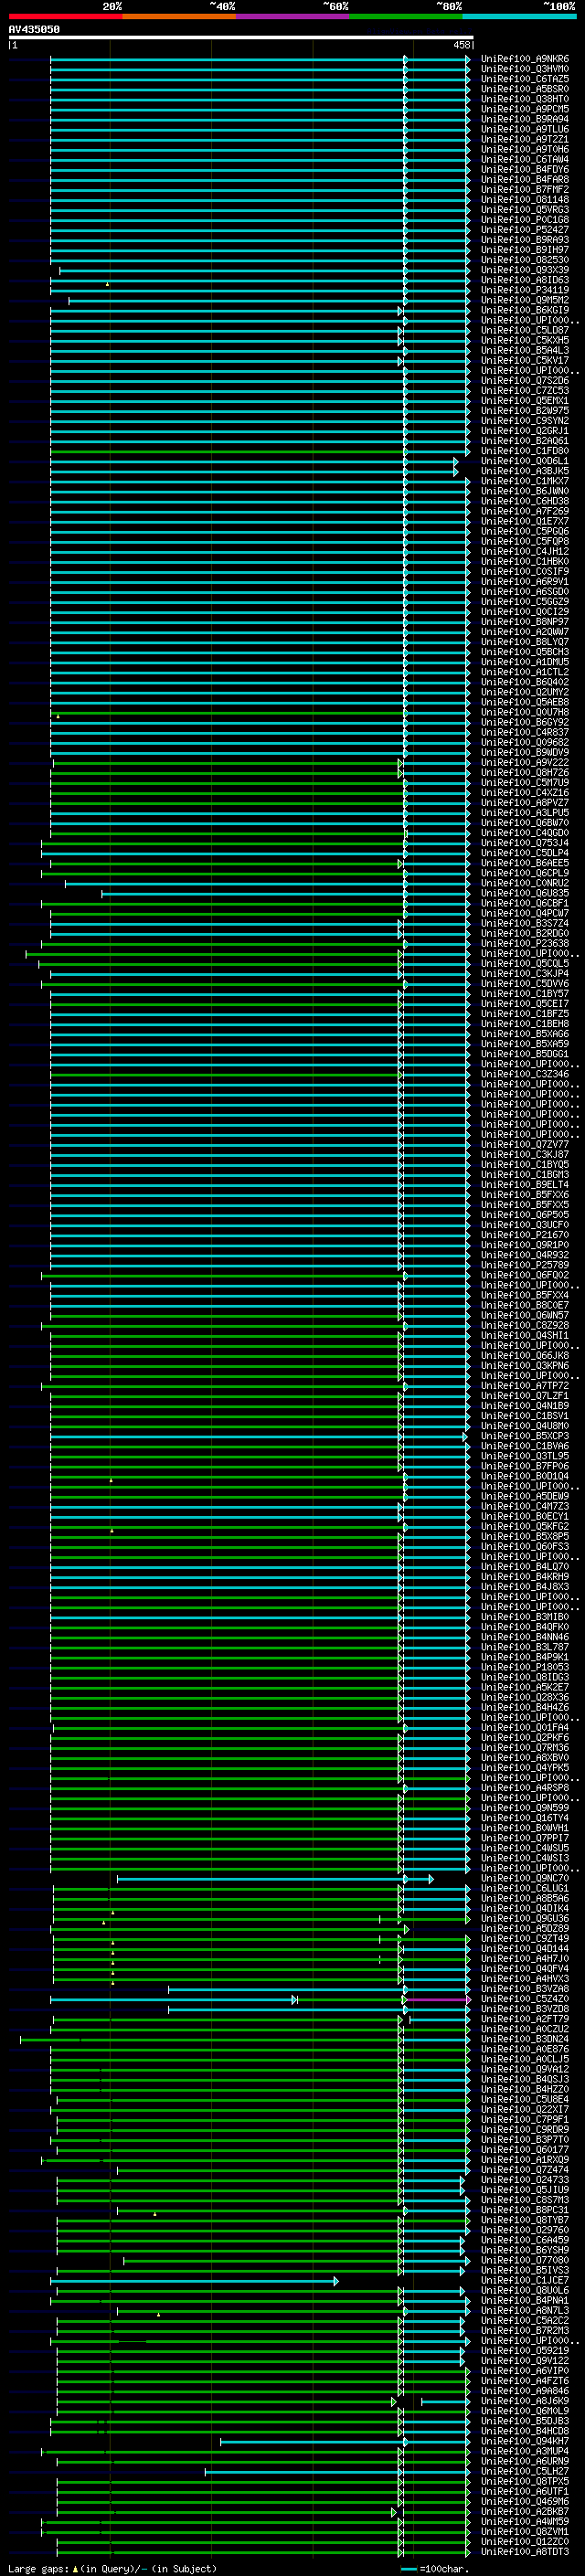Click the orange ~40% identity legend bar
The height and width of the screenshot is (2576, 585).
(x=178, y=16)
